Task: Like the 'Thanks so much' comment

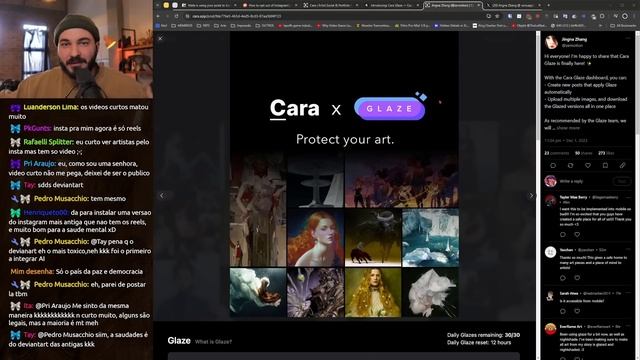Action: 577,278
